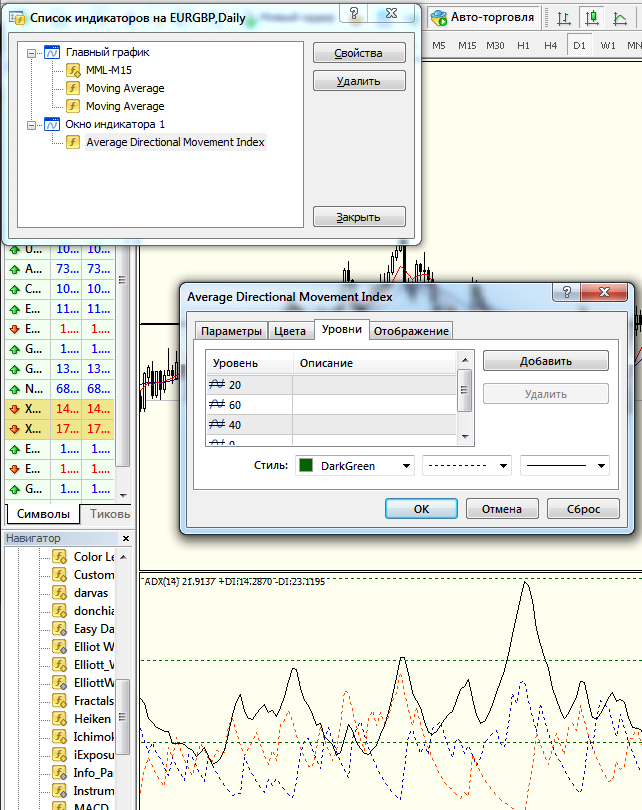This screenshot has height=810, width=642.
Task: Select level 40 row
Action: pyautogui.click(x=331, y=425)
